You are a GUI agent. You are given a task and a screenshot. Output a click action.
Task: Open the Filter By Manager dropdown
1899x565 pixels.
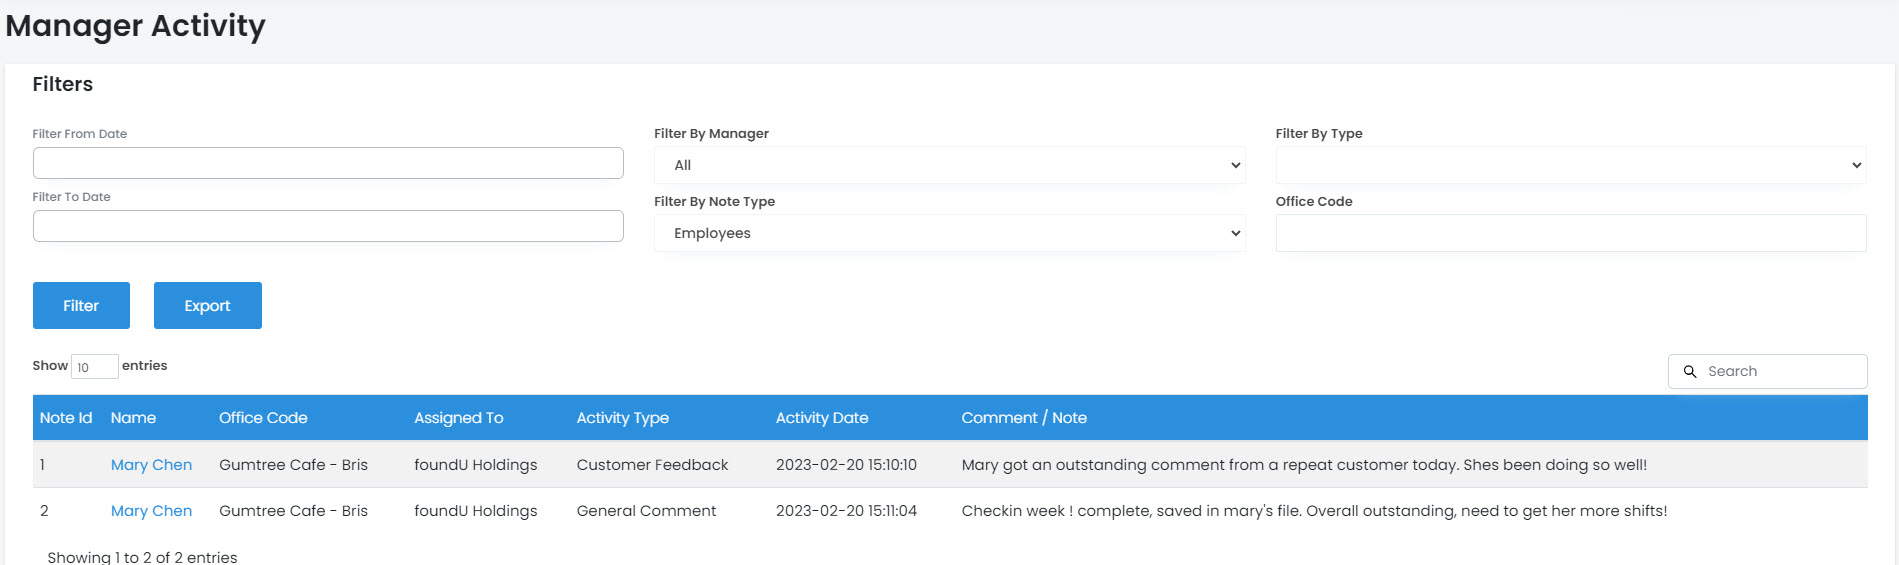[948, 165]
